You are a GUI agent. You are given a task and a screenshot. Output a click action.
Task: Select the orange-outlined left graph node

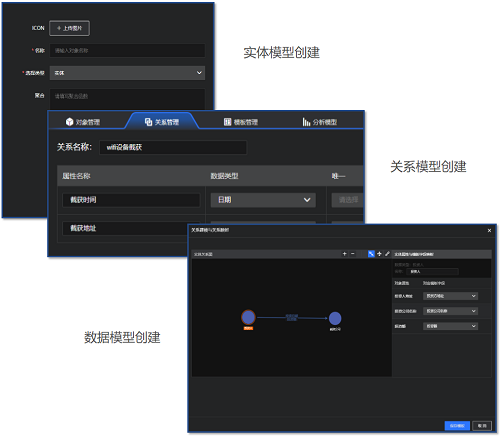pos(248,317)
